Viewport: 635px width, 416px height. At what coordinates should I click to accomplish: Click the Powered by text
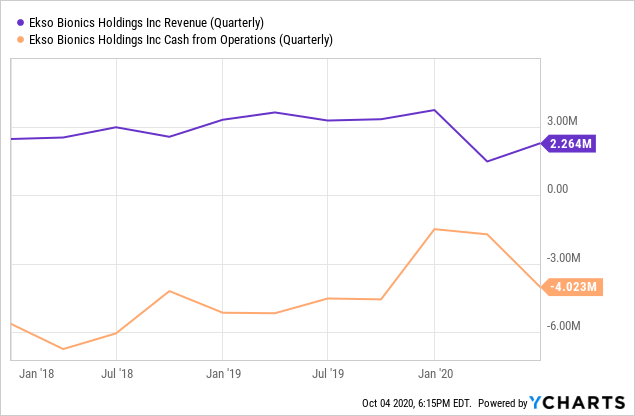pyautogui.click(x=503, y=403)
